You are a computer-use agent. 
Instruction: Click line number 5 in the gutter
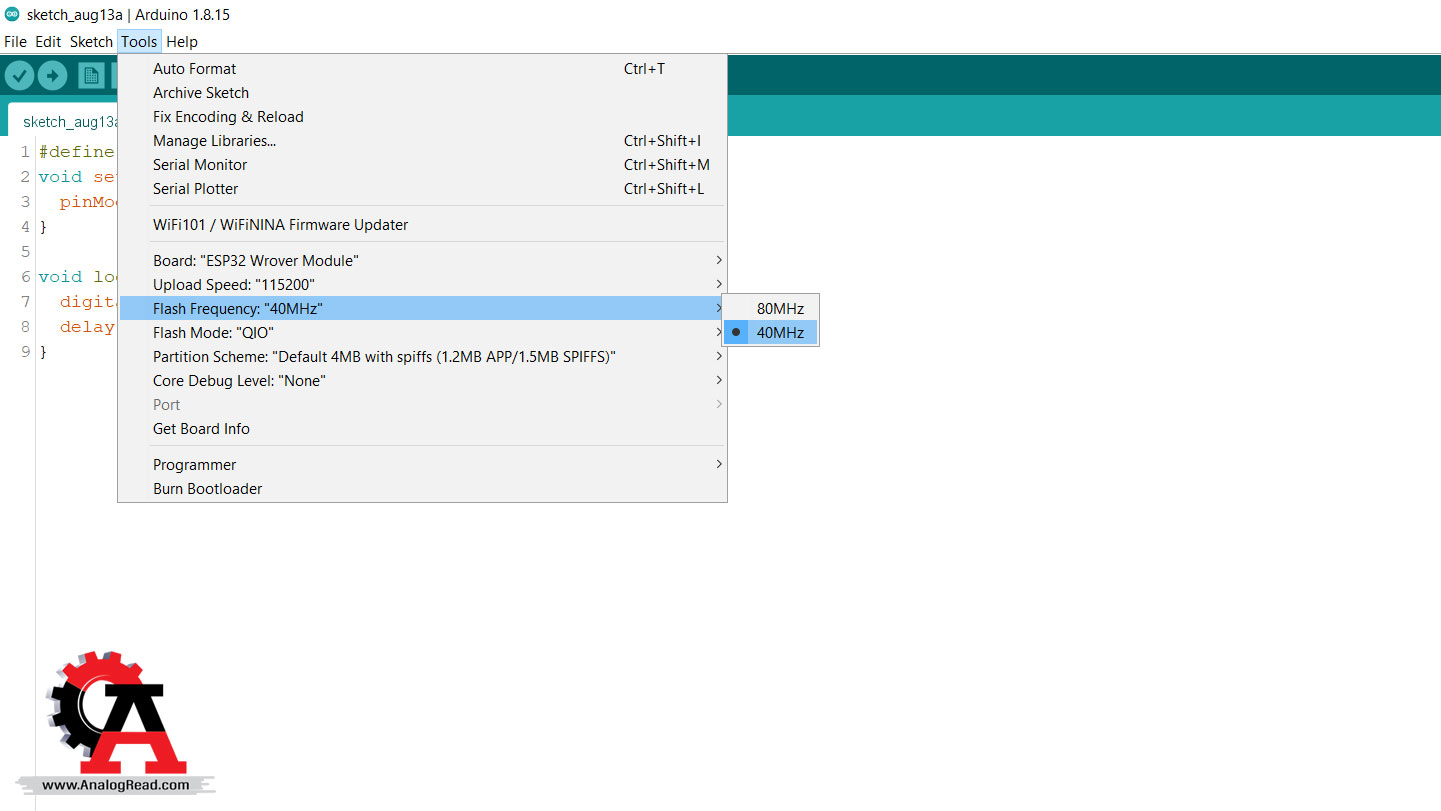(x=25, y=252)
